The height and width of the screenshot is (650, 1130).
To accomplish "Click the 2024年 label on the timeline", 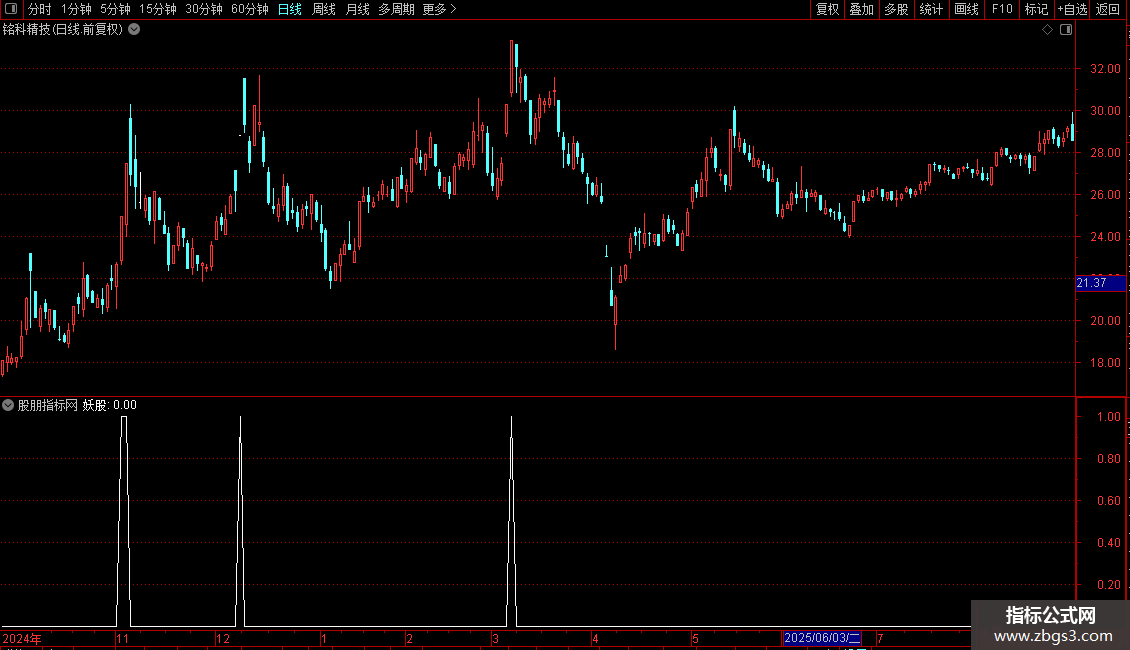I will pos(22,638).
